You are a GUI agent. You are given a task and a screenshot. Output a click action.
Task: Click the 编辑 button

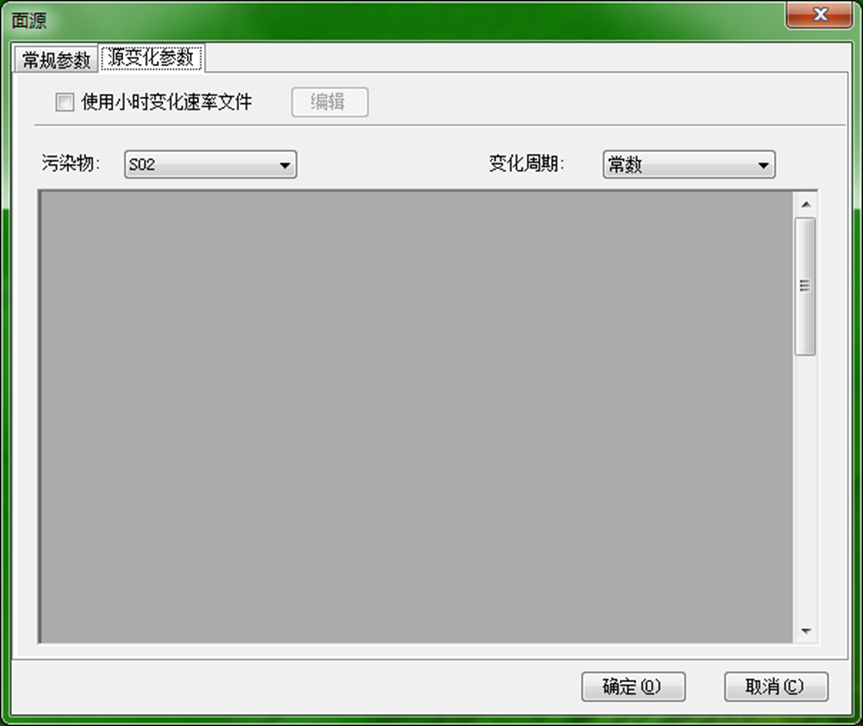click(x=330, y=102)
